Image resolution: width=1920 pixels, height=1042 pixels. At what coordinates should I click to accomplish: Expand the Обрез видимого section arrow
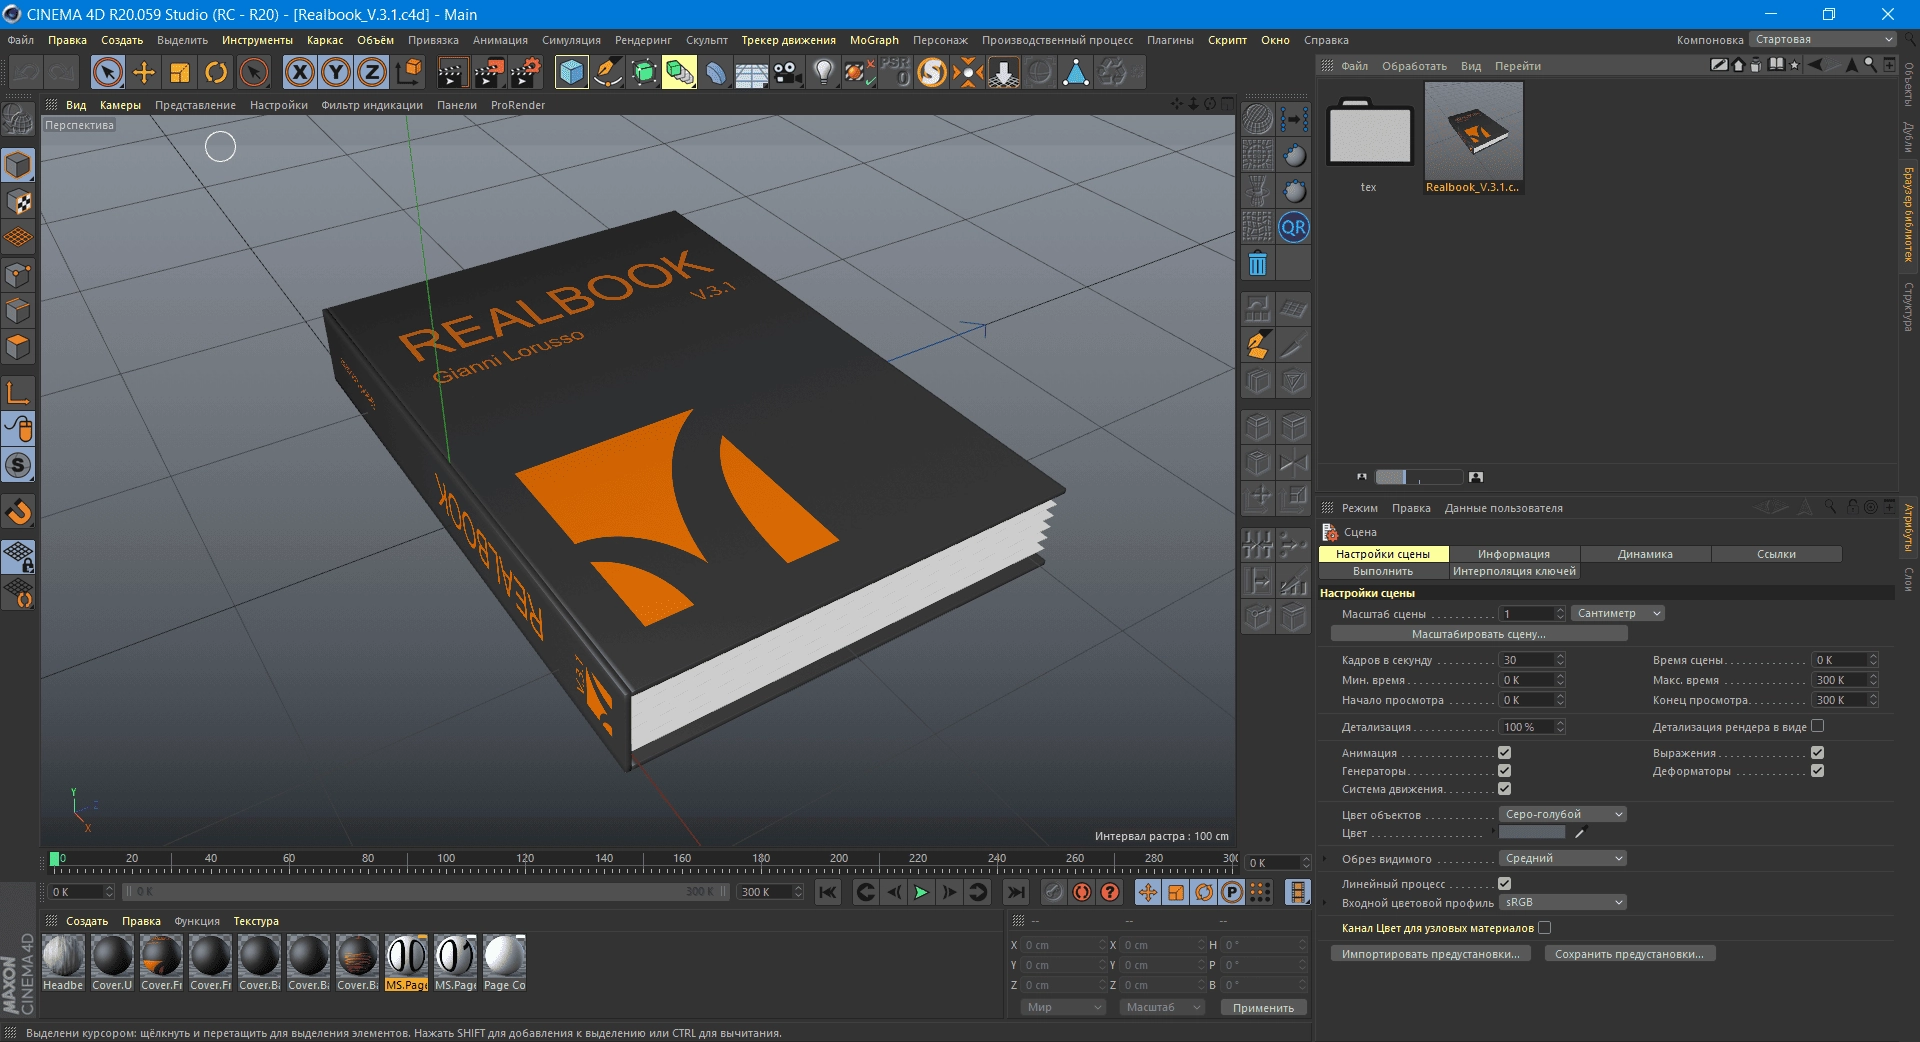[x=1326, y=859]
